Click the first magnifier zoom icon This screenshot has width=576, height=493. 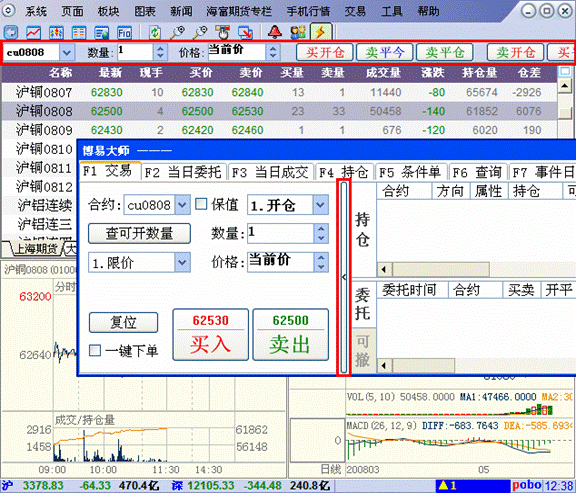(x=177, y=32)
